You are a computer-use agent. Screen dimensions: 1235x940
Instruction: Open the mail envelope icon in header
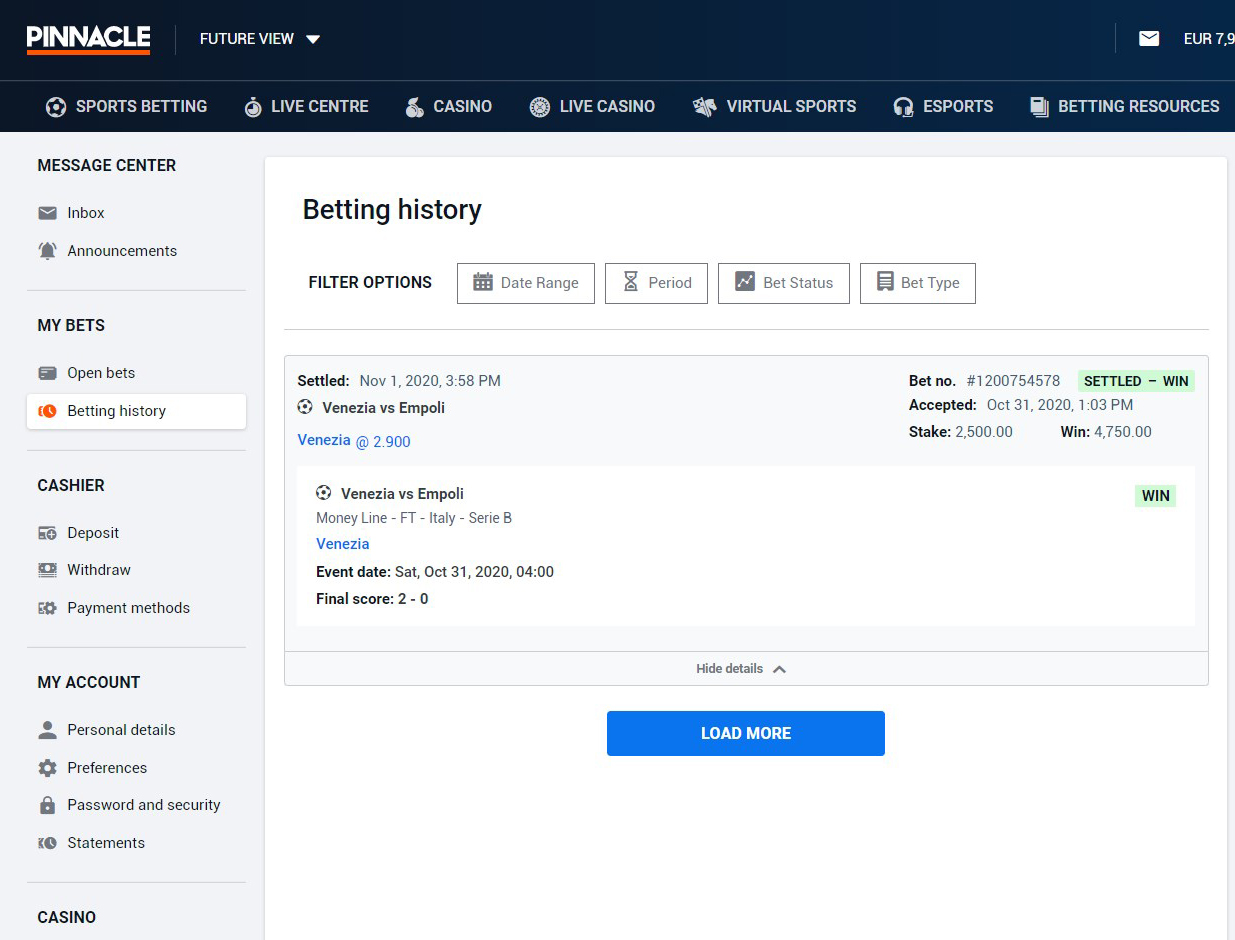(1149, 39)
